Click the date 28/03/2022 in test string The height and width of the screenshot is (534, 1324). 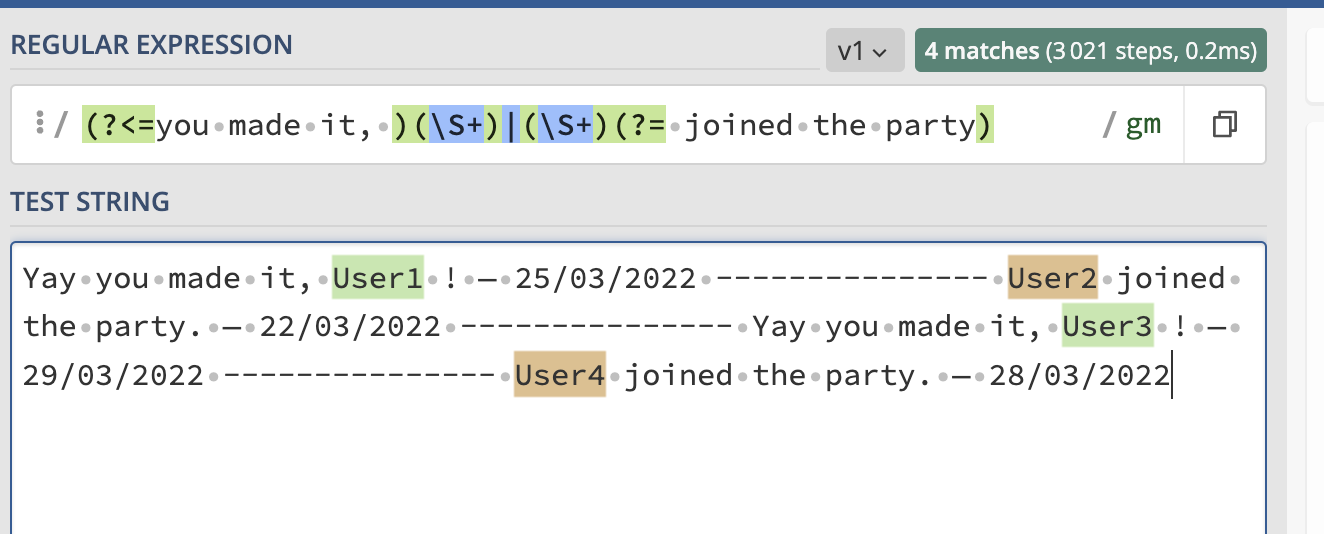[1079, 375]
